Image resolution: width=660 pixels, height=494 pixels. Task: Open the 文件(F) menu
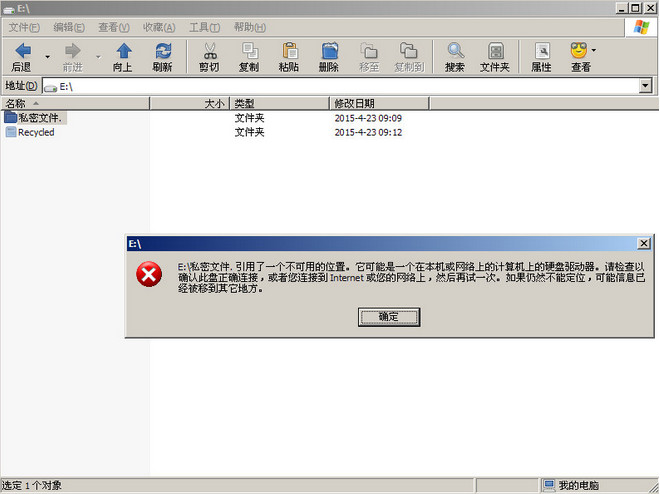[x=24, y=27]
